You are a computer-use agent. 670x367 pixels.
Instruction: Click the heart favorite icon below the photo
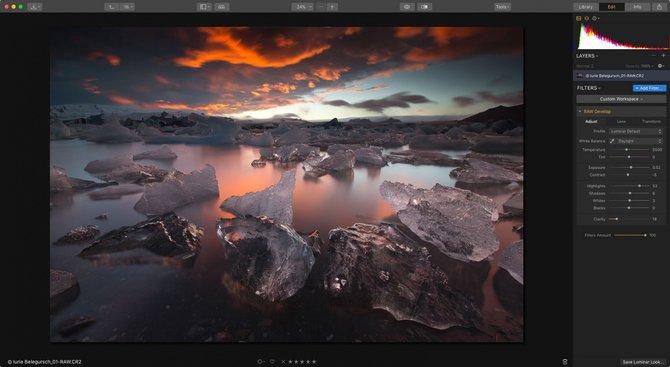click(x=272, y=362)
